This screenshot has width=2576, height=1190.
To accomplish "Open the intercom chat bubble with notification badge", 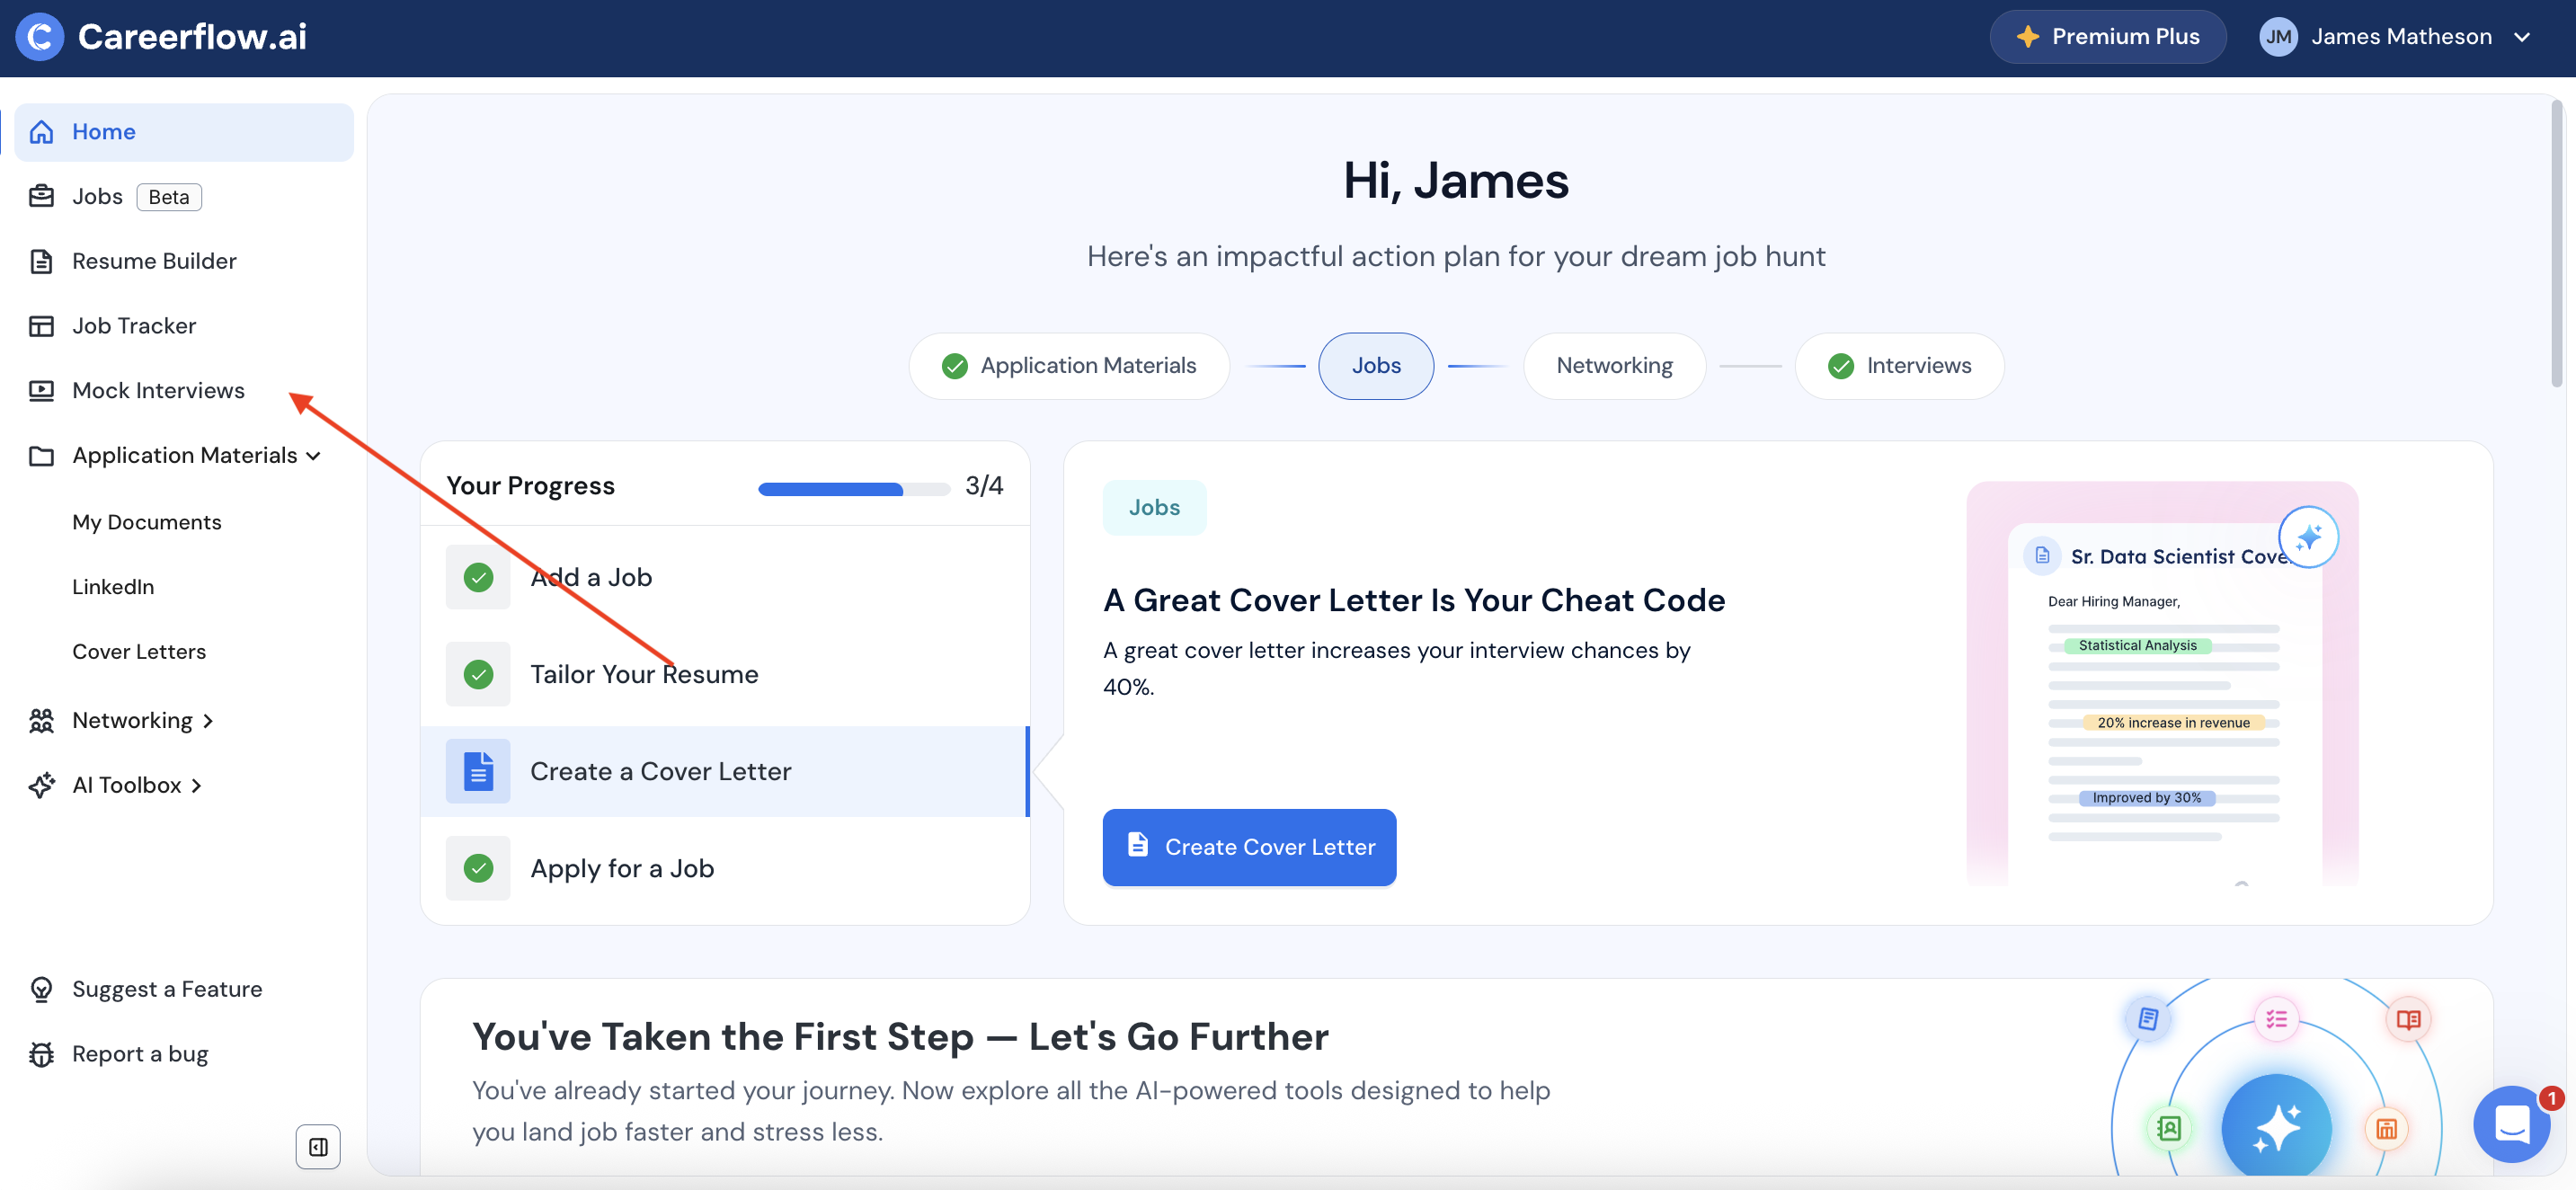I will [2512, 1125].
